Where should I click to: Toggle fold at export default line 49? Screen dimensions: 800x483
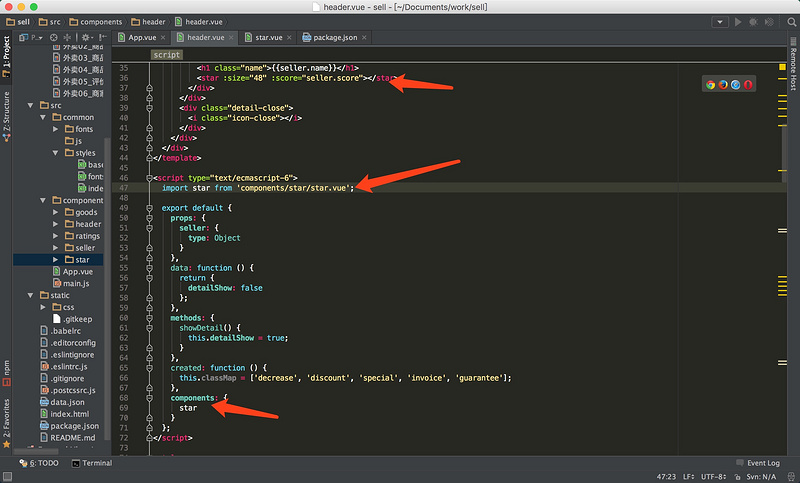(149, 208)
